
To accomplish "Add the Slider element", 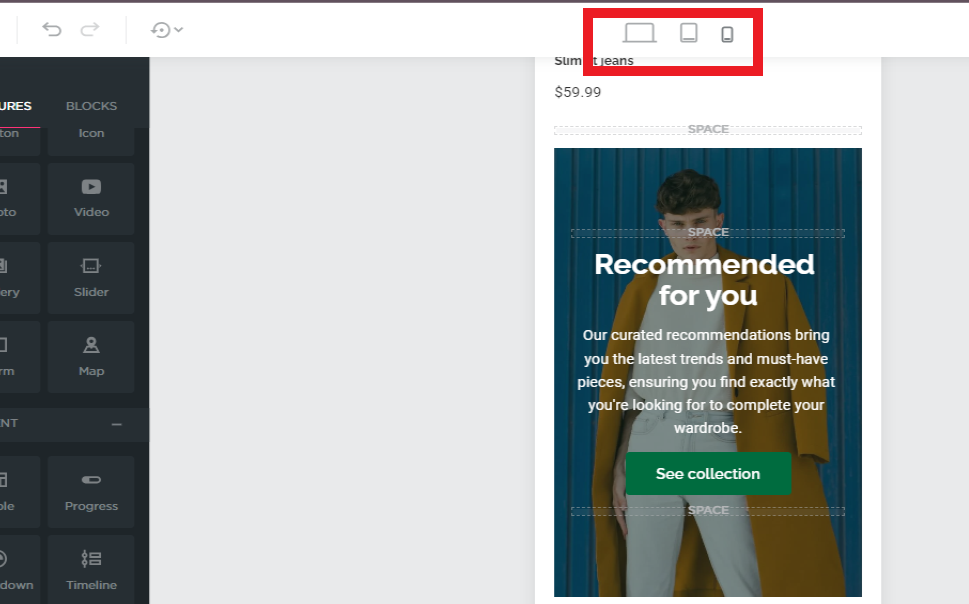I will click(91, 278).
